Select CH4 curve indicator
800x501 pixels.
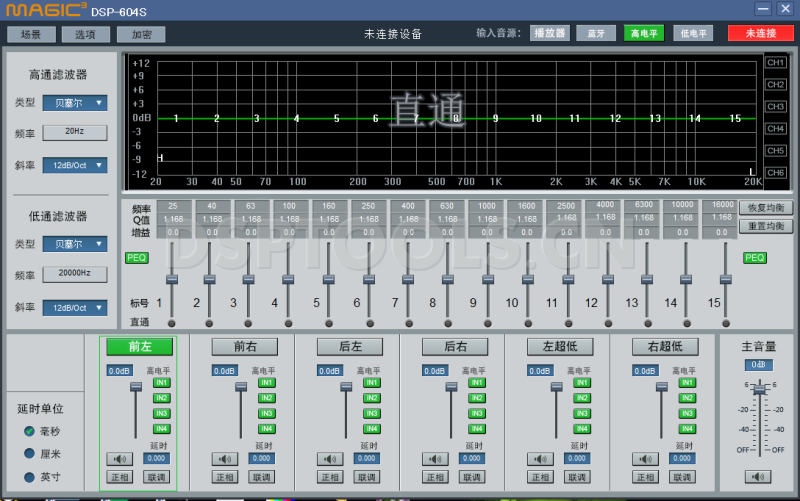(x=776, y=129)
